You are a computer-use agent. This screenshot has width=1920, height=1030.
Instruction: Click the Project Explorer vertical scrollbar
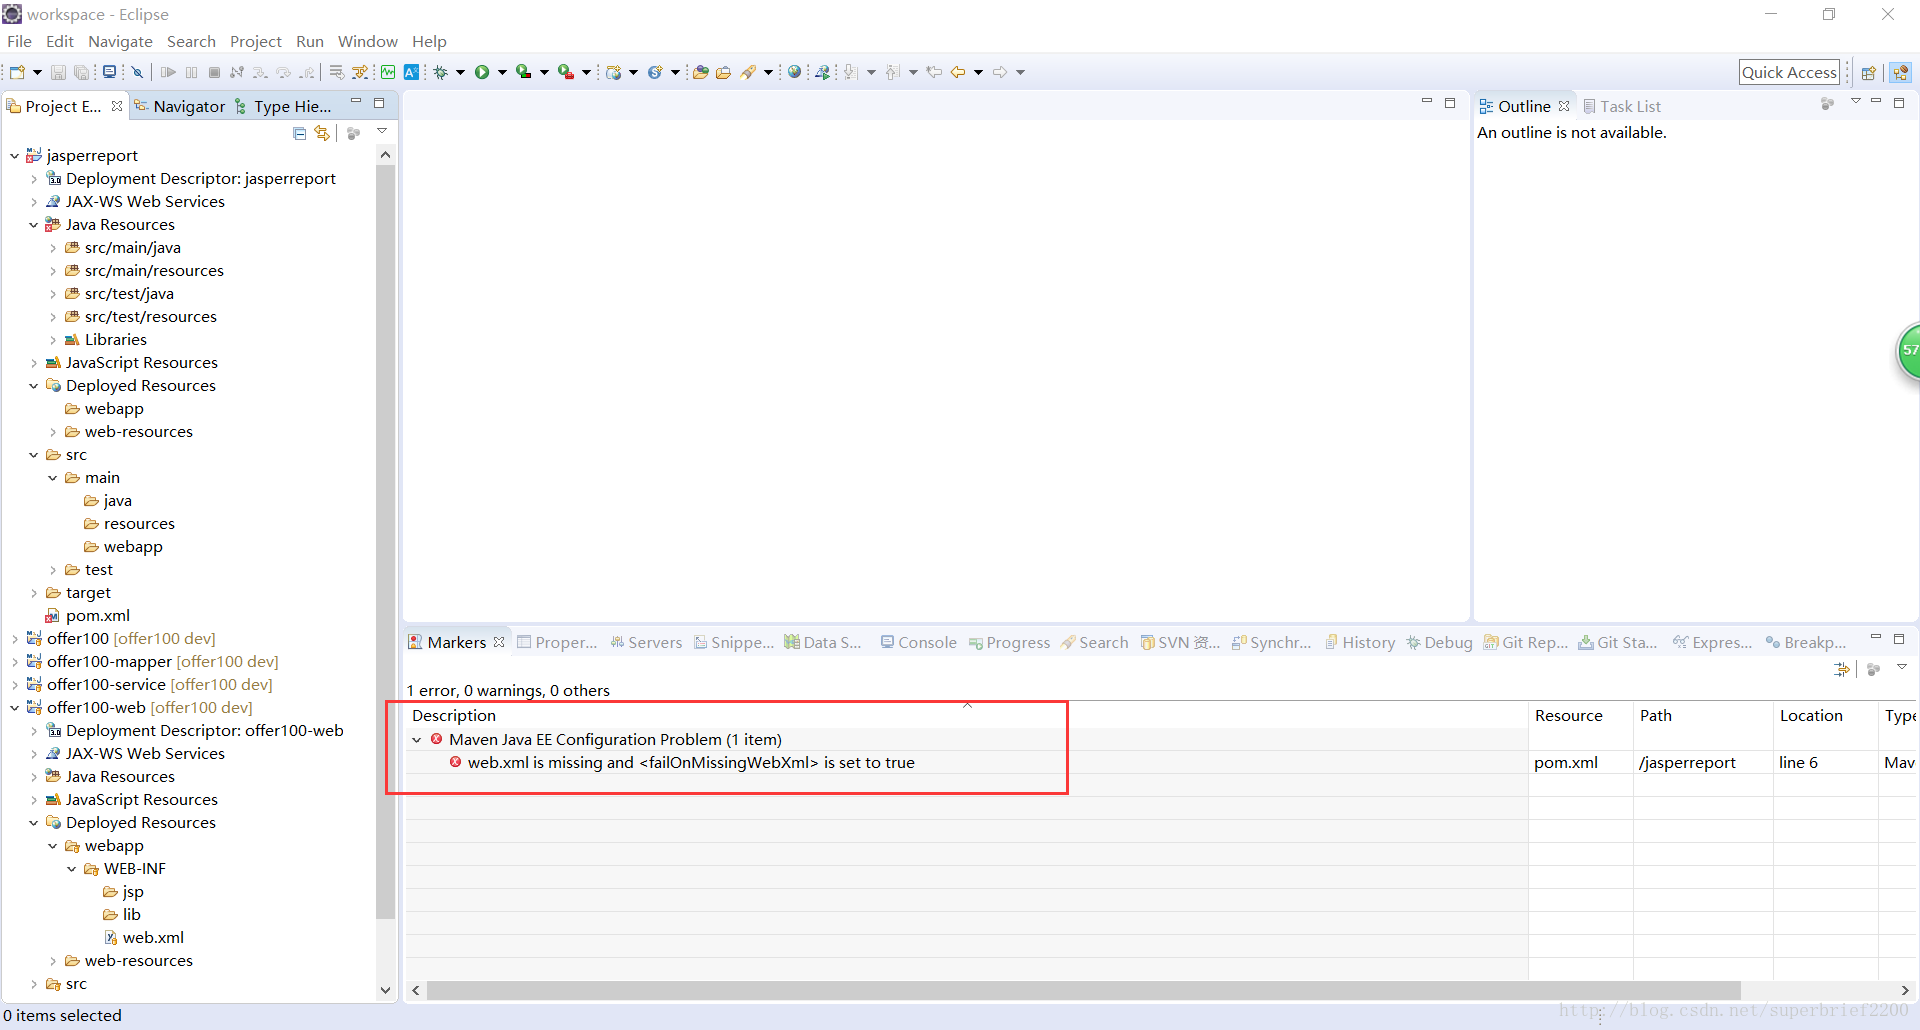pos(385,540)
